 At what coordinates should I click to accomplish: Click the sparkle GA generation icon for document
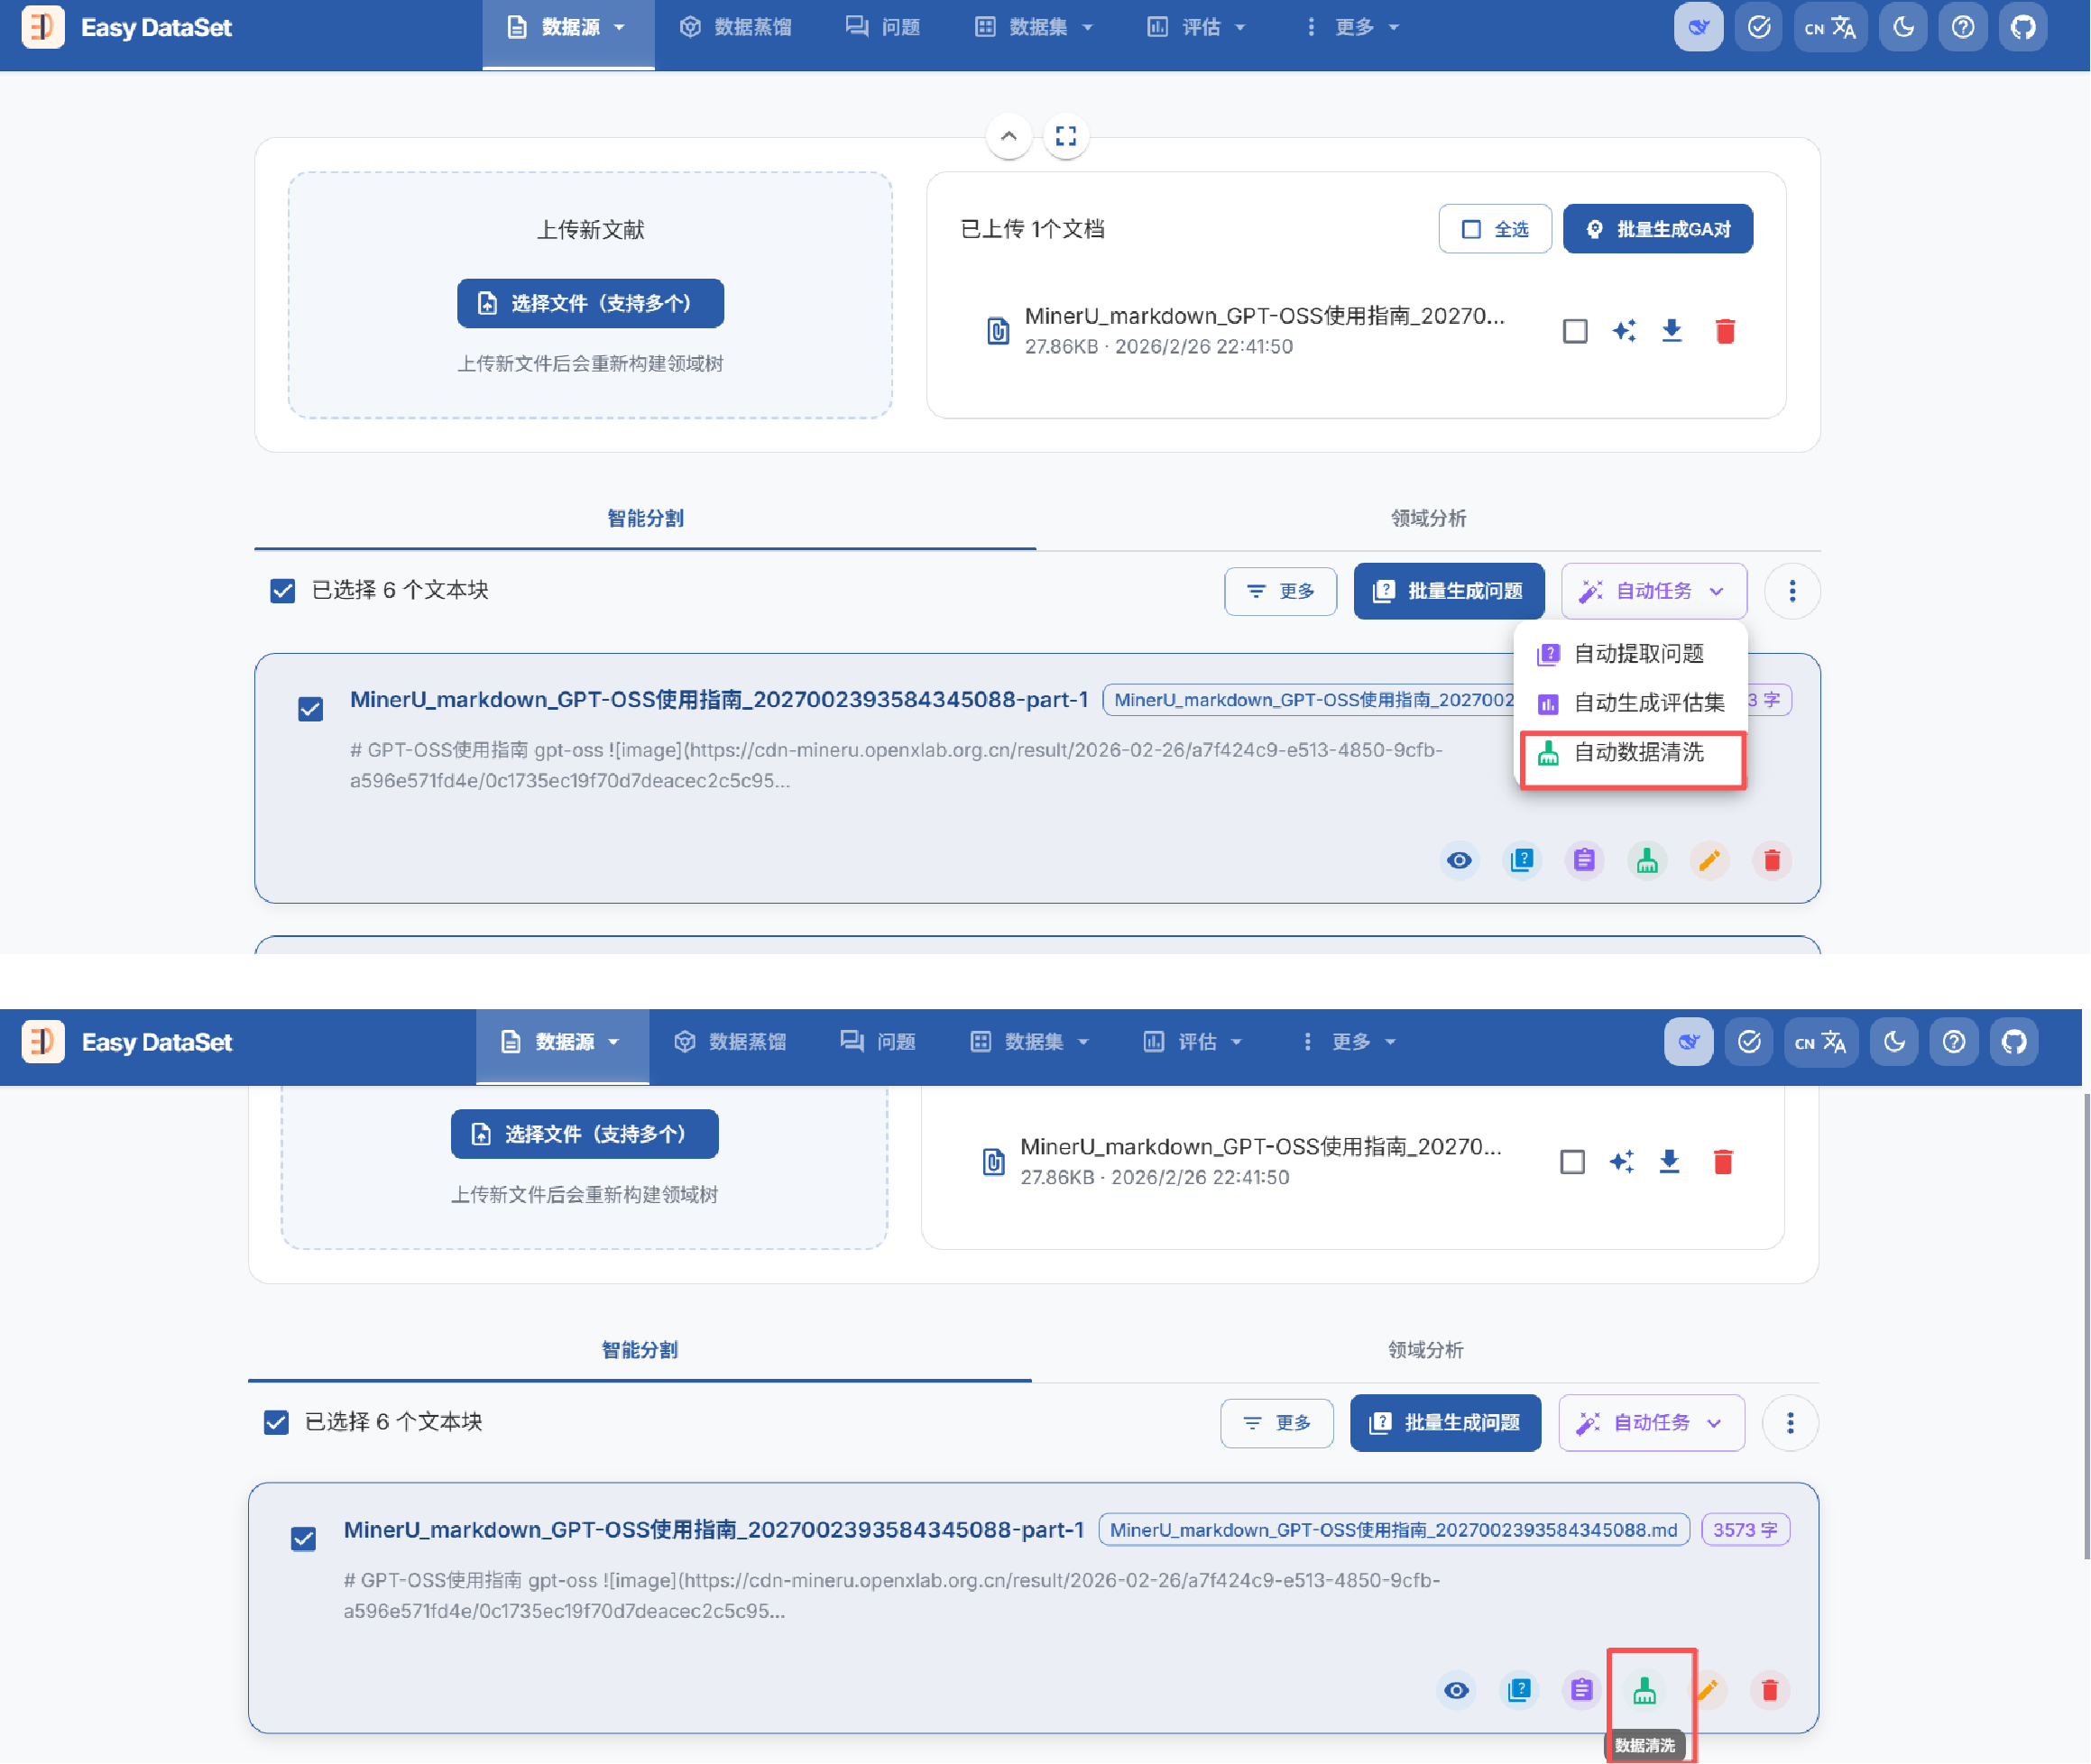point(1623,331)
